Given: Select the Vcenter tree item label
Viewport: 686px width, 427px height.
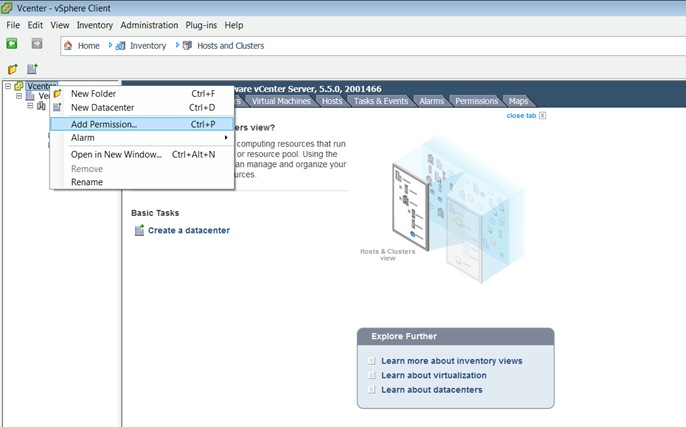Looking at the screenshot, I should (41, 86).
